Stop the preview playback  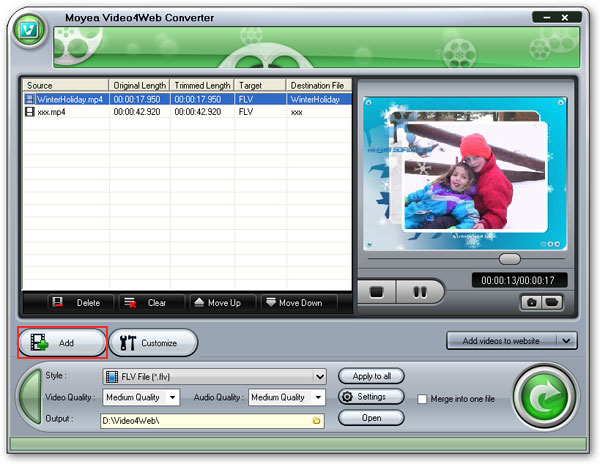click(377, 292)
